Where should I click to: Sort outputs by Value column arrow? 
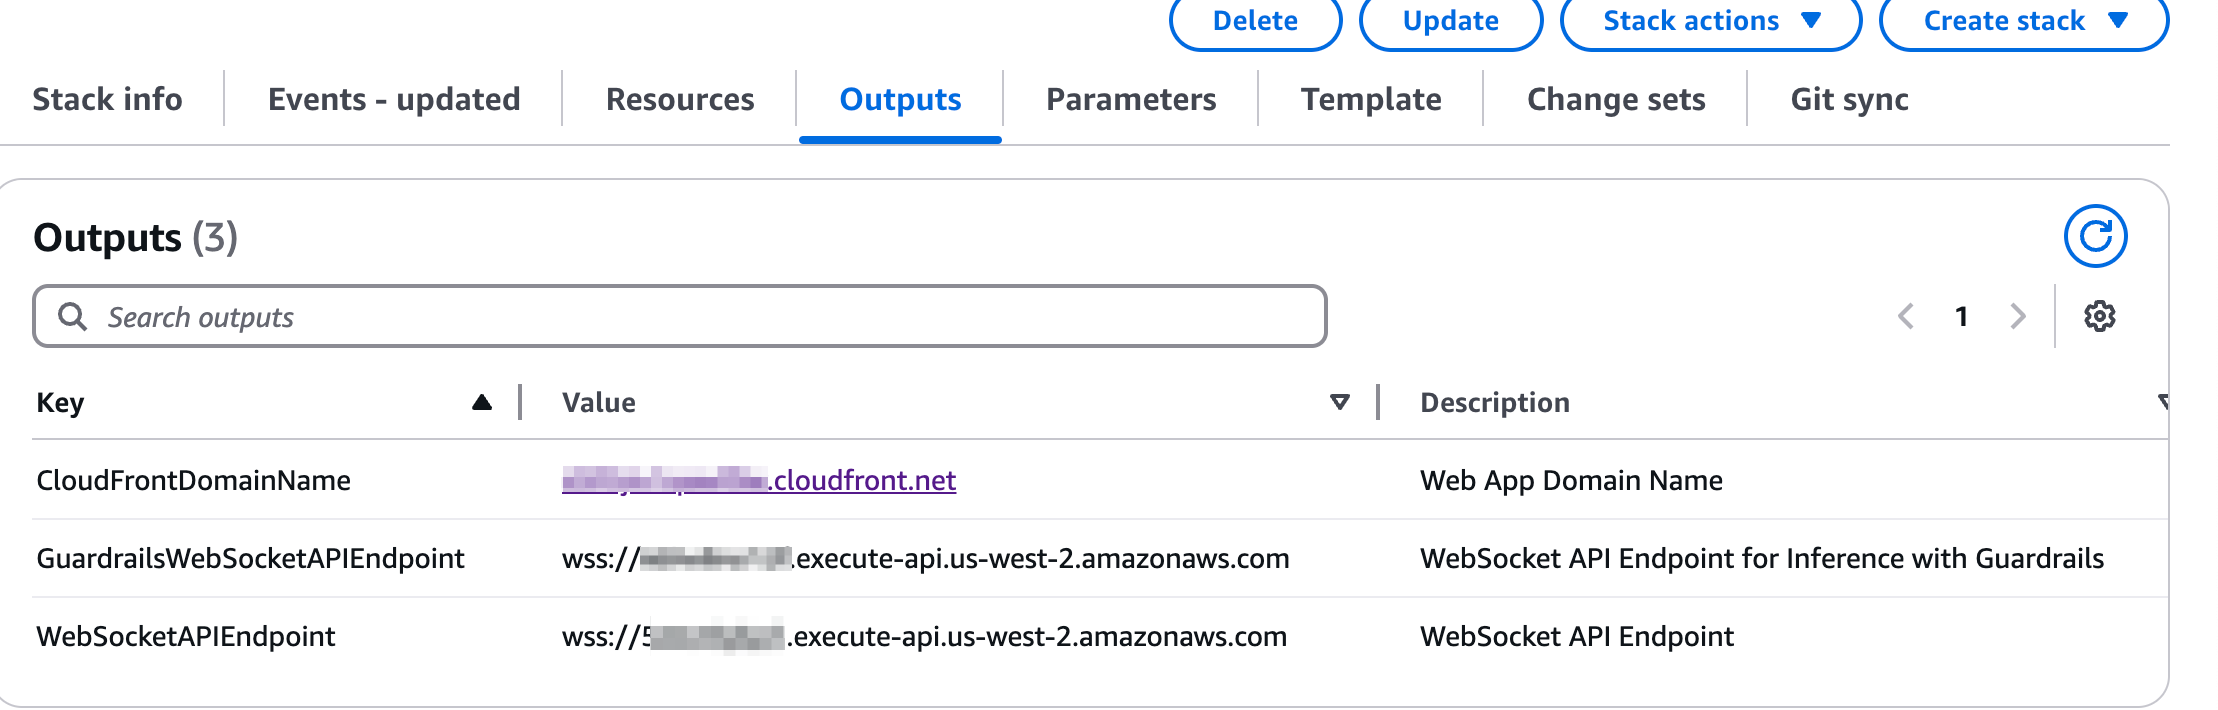click(1340, 402)
